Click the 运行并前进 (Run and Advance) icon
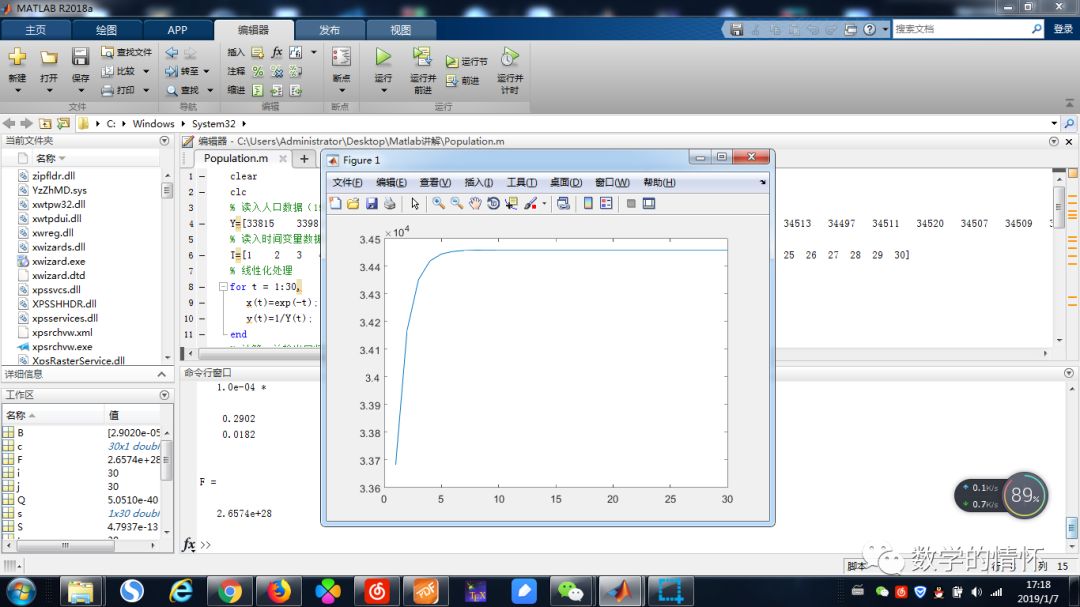1080x607 pixels. pos(422,56)
